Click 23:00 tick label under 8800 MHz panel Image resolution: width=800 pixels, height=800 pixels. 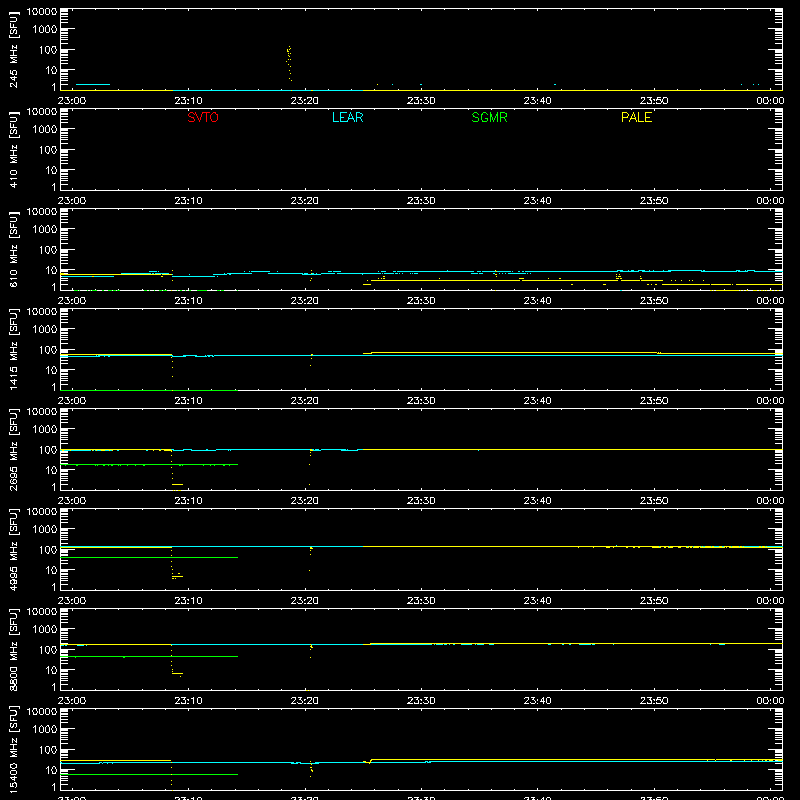[71, 701]
